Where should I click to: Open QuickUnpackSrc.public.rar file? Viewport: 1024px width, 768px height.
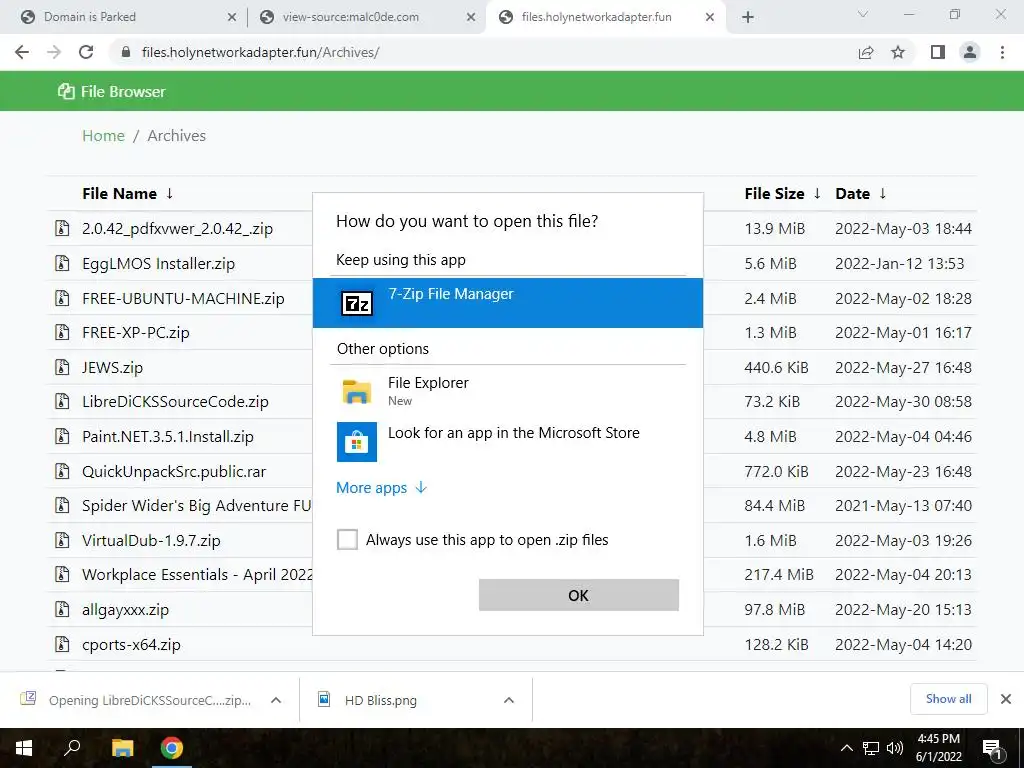click(174, 471)
